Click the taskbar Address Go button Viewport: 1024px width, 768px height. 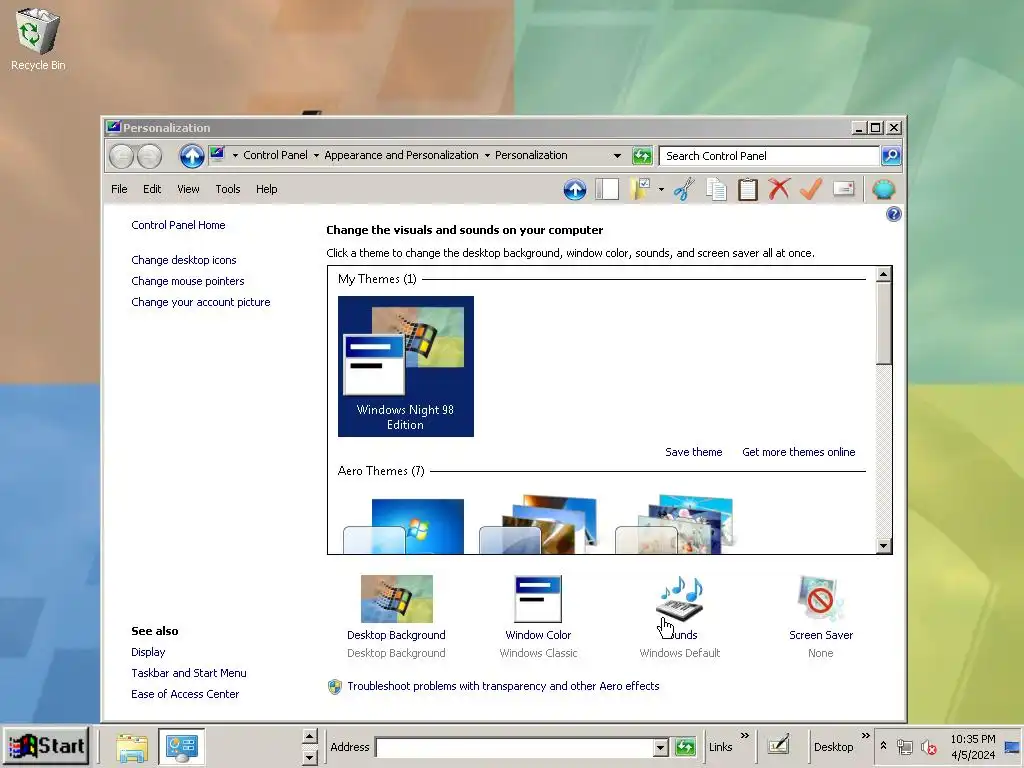click(685, 746)
